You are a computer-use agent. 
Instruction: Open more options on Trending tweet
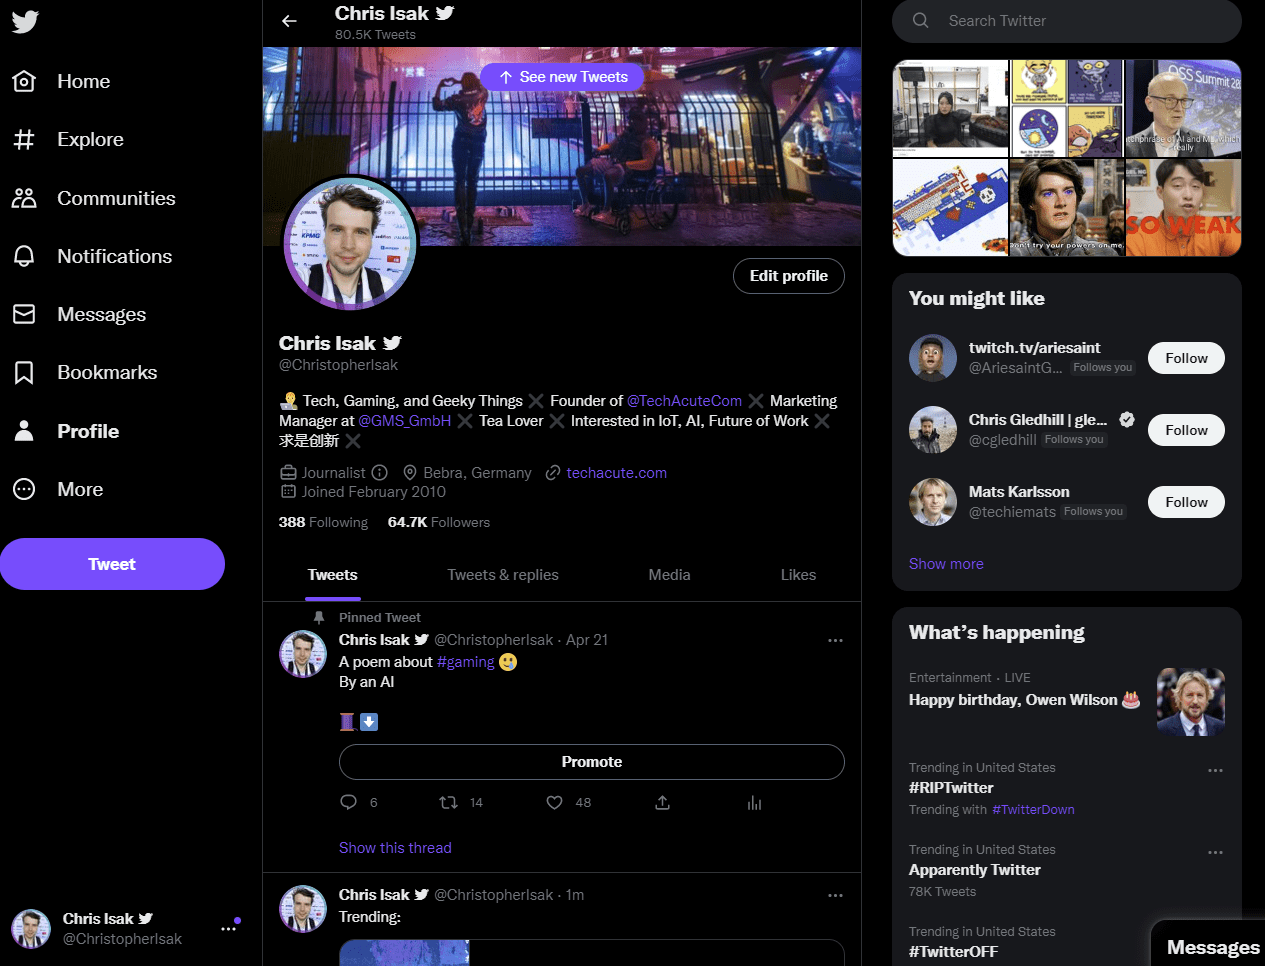click(x=835, y=895)
